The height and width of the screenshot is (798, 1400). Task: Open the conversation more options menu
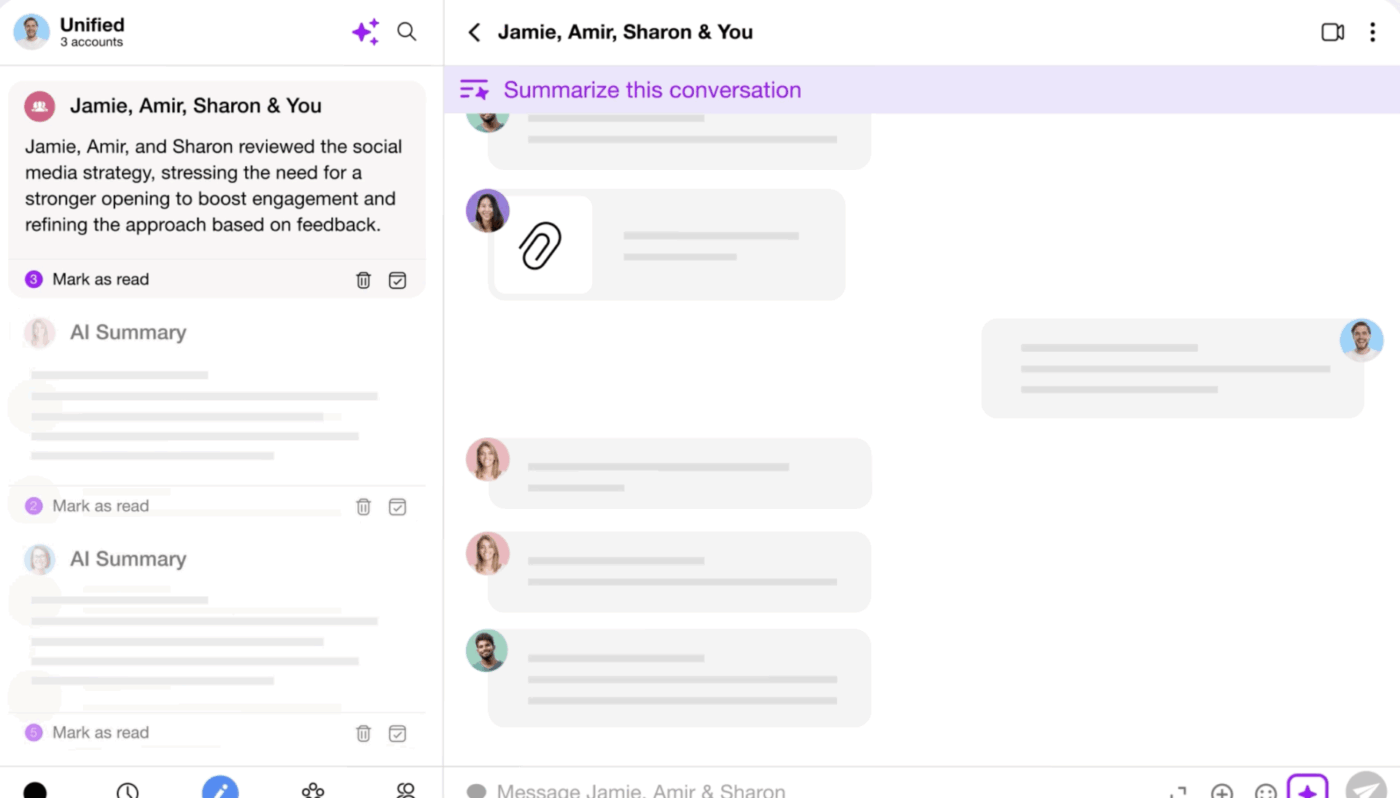pyautogui.click(x=1372, y=33)
